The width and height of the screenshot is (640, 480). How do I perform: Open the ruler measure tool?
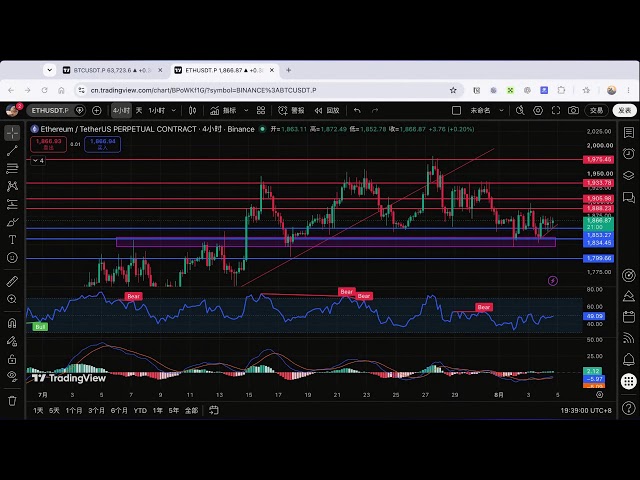click(12, 281)
